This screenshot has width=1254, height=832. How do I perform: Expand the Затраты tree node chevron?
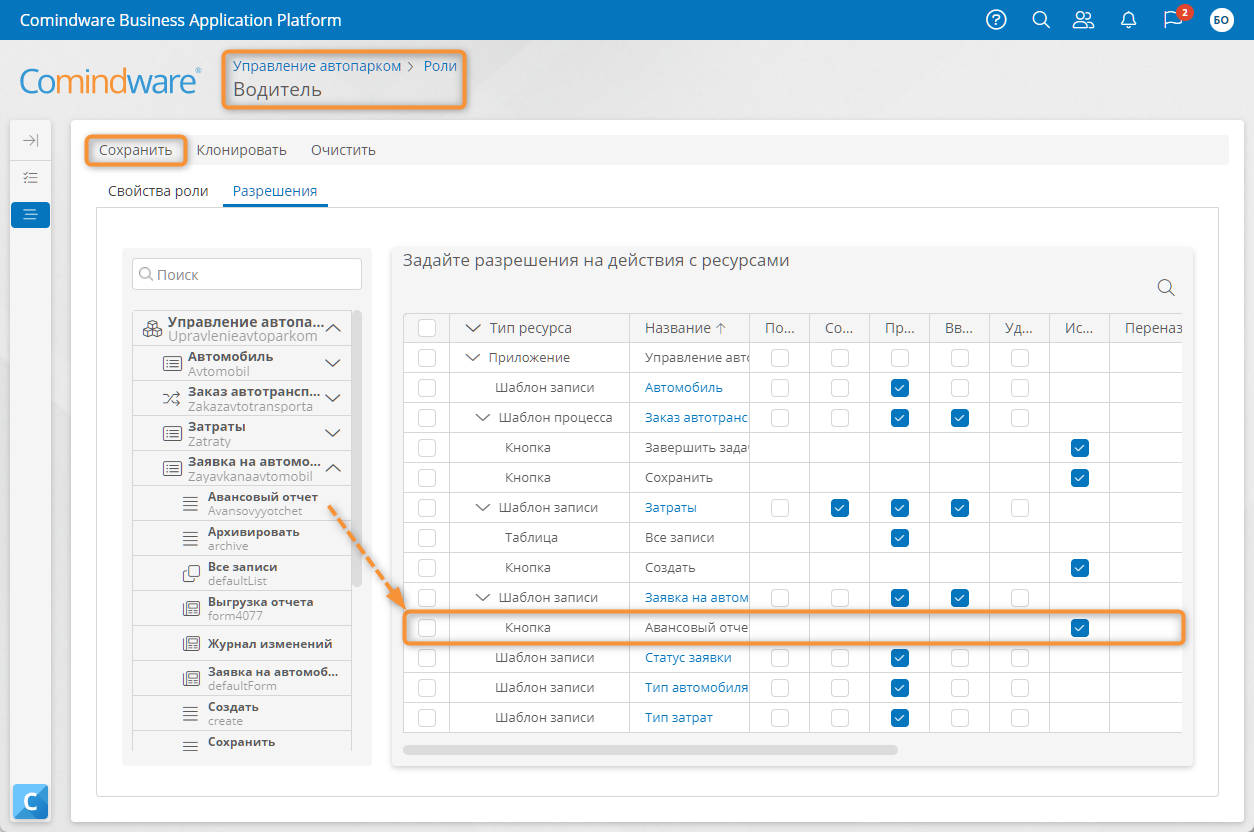[x=334, y=434]
